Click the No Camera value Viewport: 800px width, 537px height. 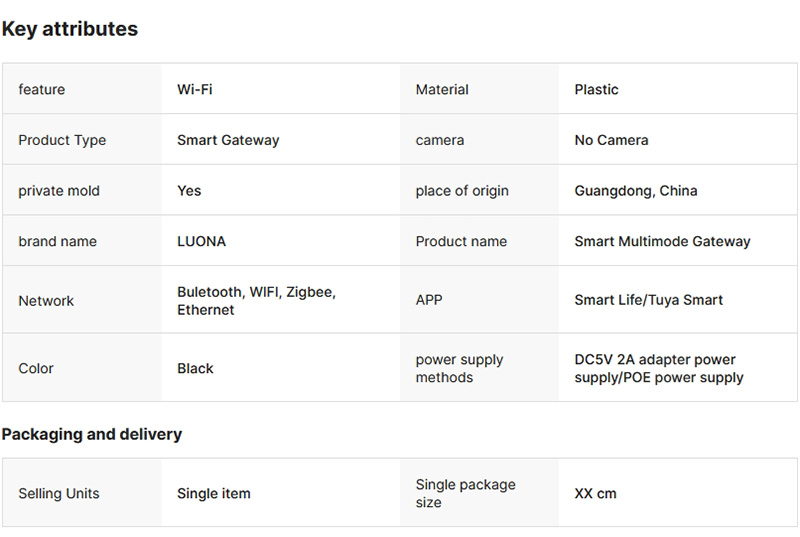611,140
